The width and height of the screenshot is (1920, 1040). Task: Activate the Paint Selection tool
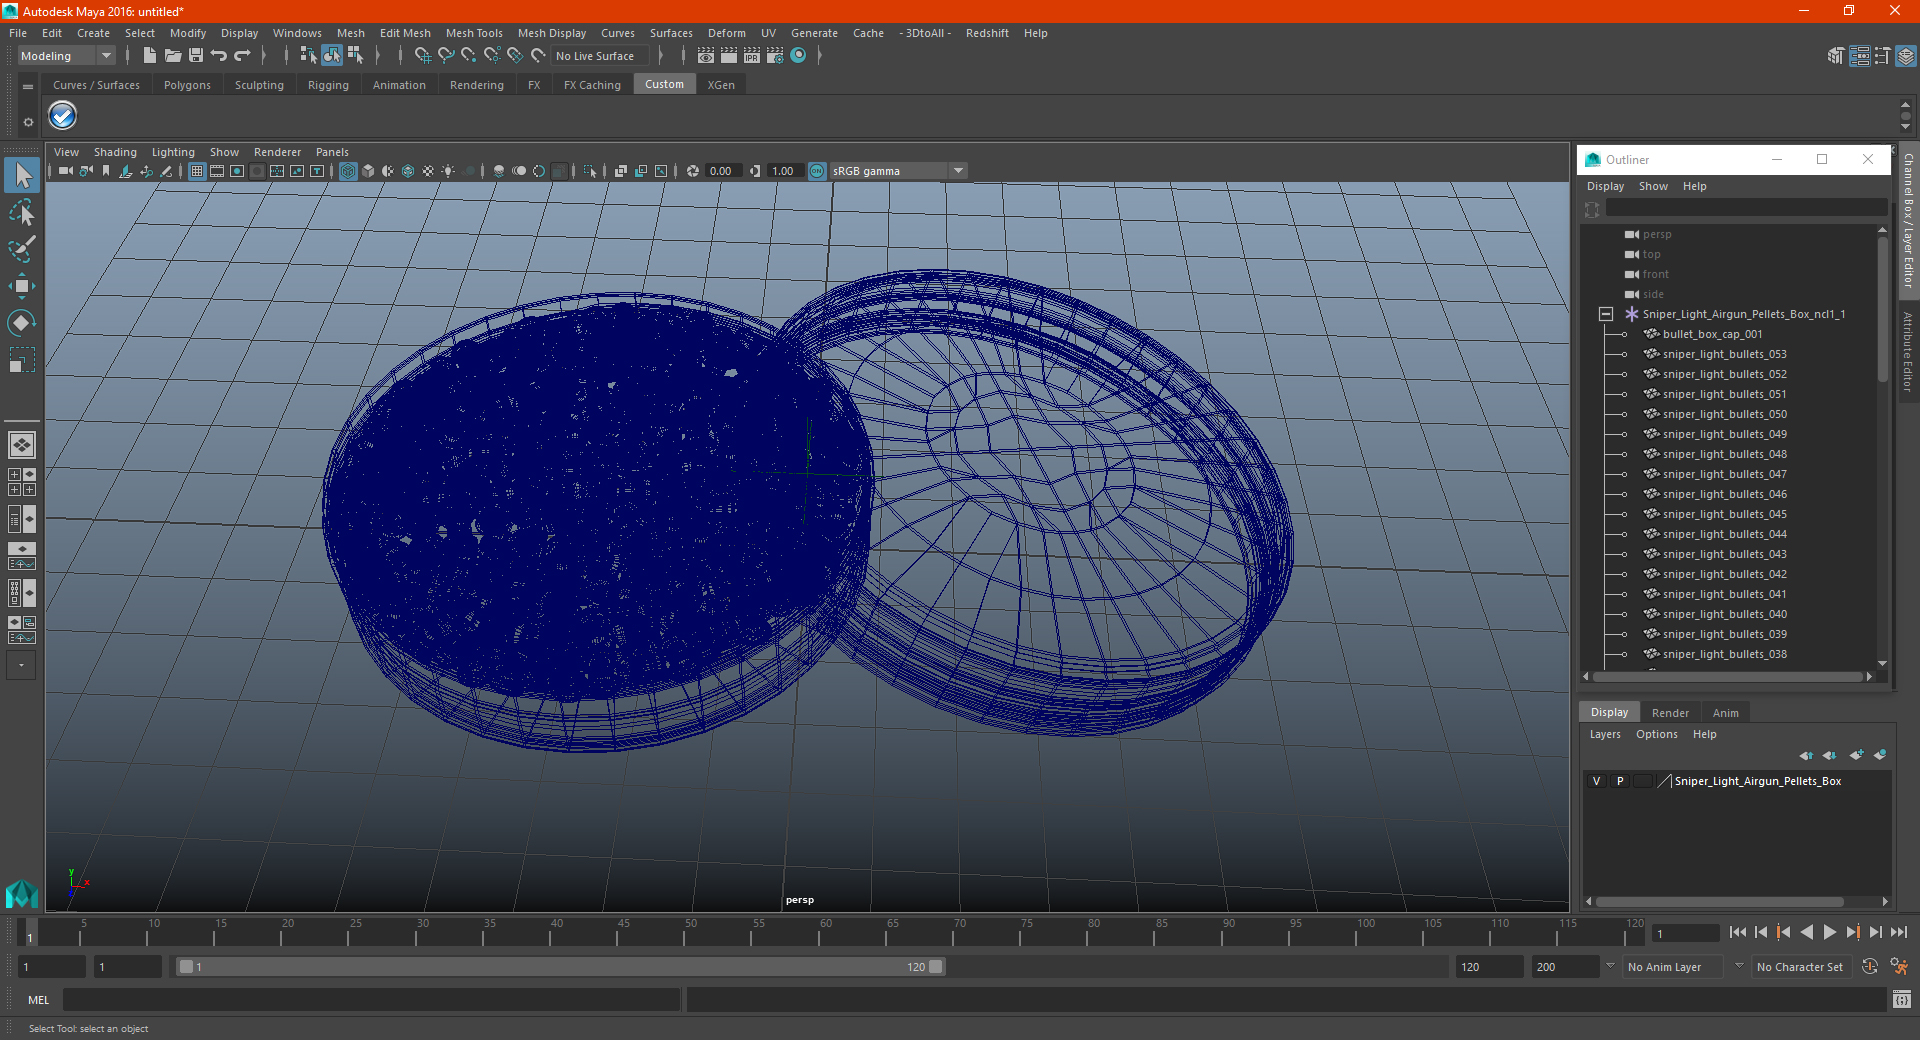22,249
